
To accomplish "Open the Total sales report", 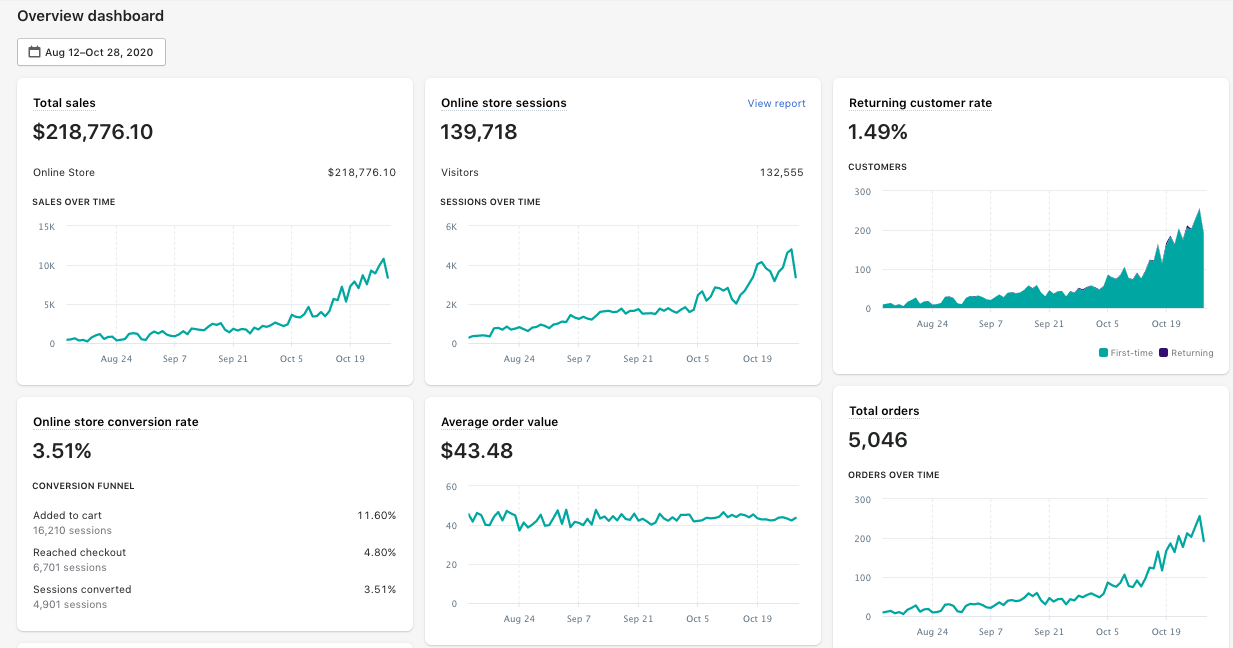I will coord(66,103).
